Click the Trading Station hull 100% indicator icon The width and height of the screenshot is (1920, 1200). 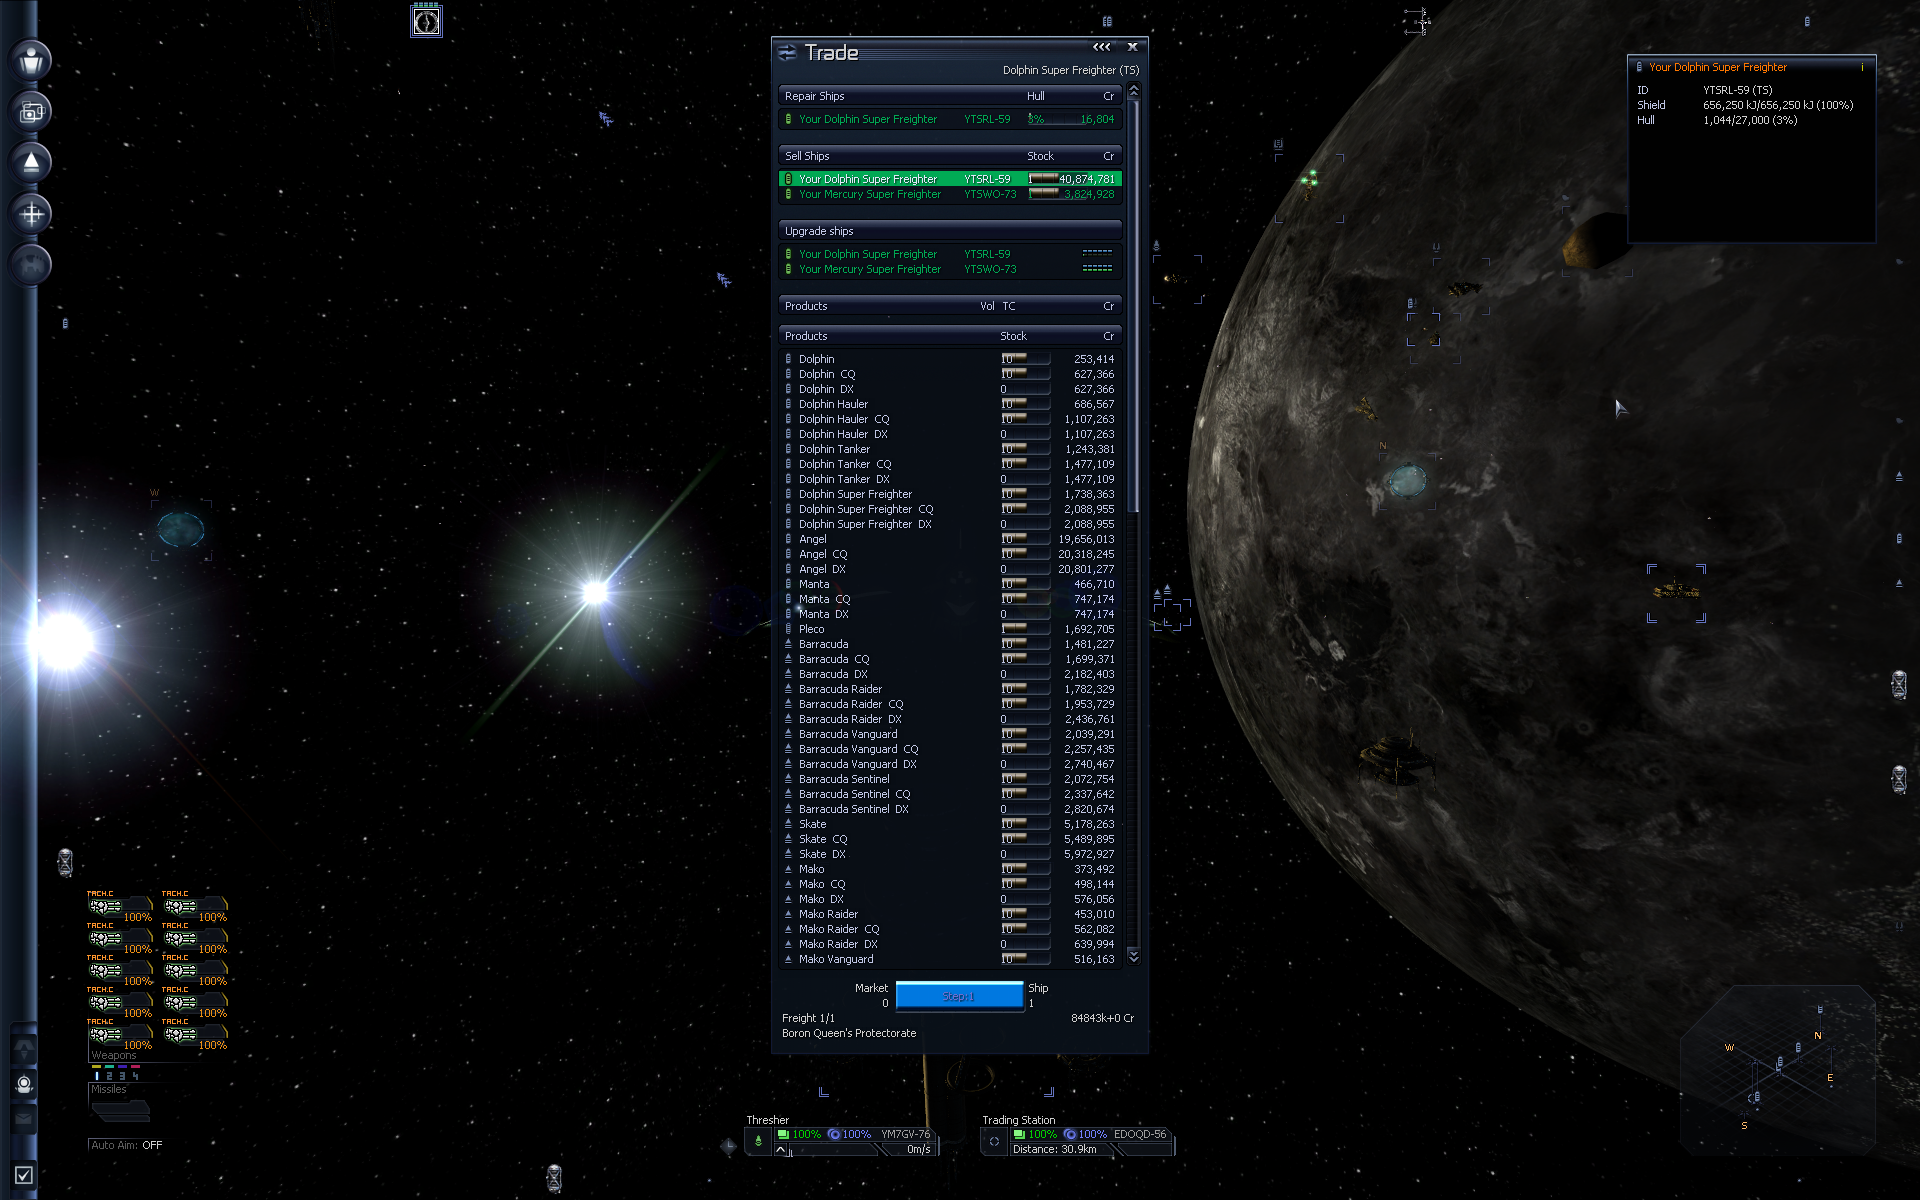1019,1134
